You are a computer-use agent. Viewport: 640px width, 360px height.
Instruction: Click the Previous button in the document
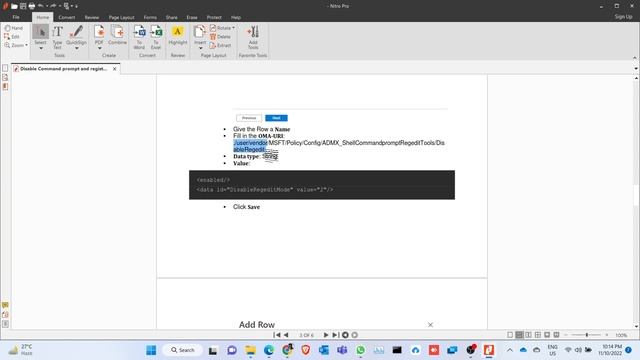click(x=249, y=118)
